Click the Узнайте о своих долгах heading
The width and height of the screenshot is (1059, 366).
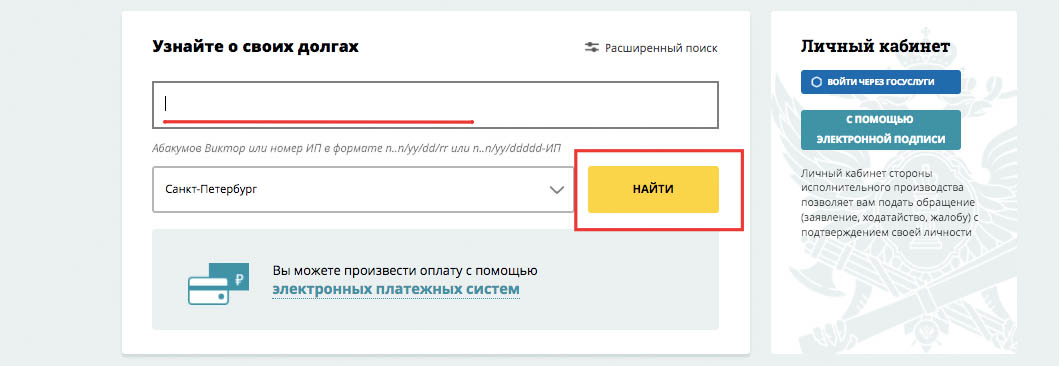(256, 47)
